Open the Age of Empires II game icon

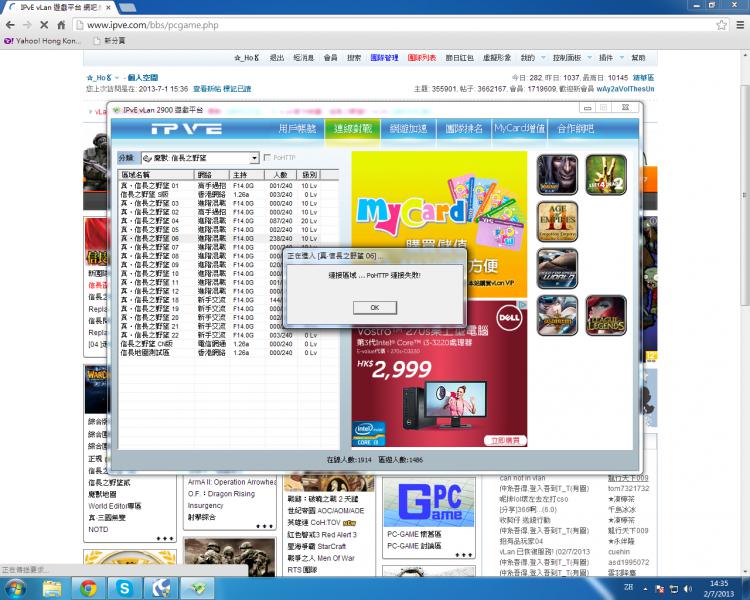557,222
